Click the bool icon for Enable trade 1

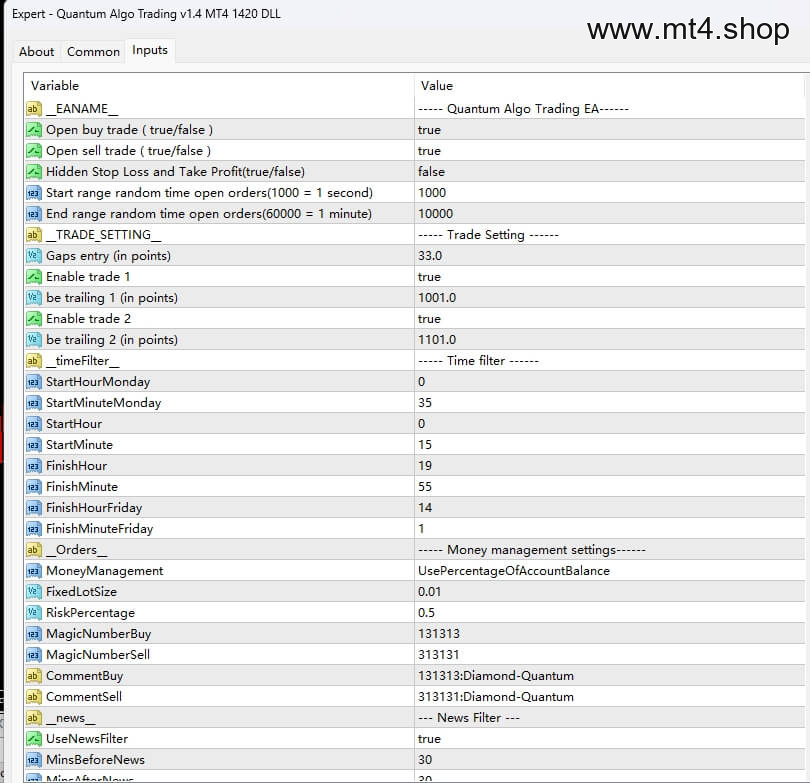34,277
